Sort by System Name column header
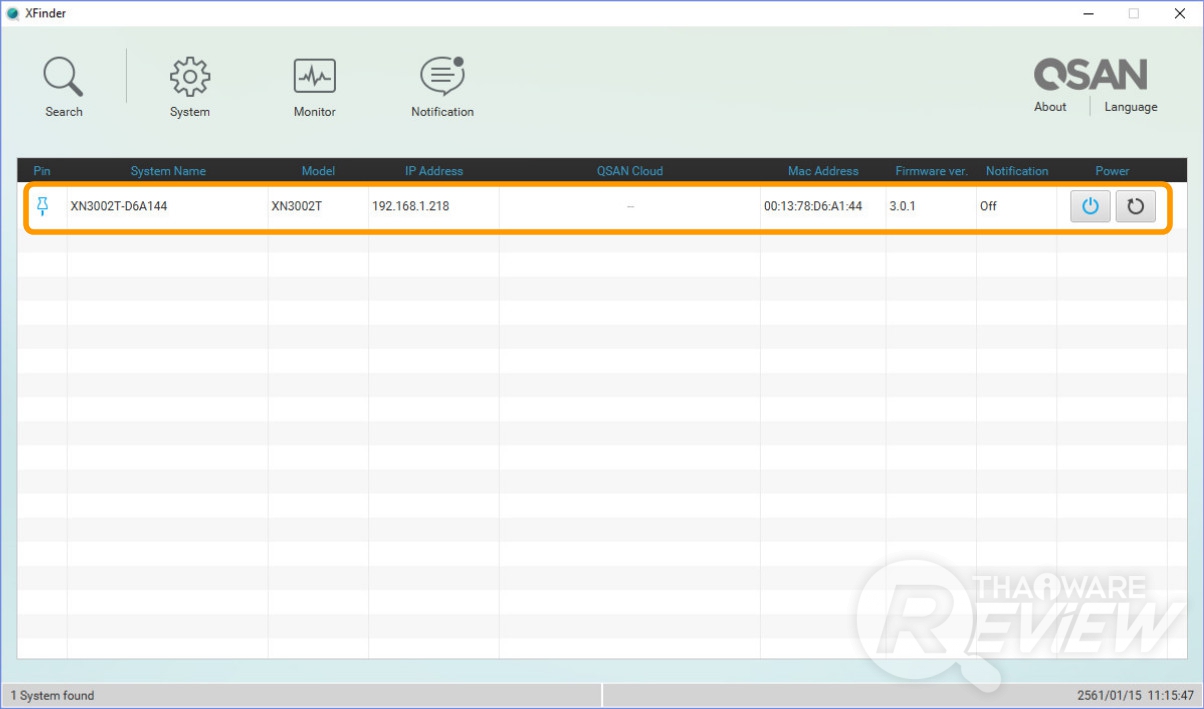The height and width of the screenshot is (709, 1204). tap(168, 171)
